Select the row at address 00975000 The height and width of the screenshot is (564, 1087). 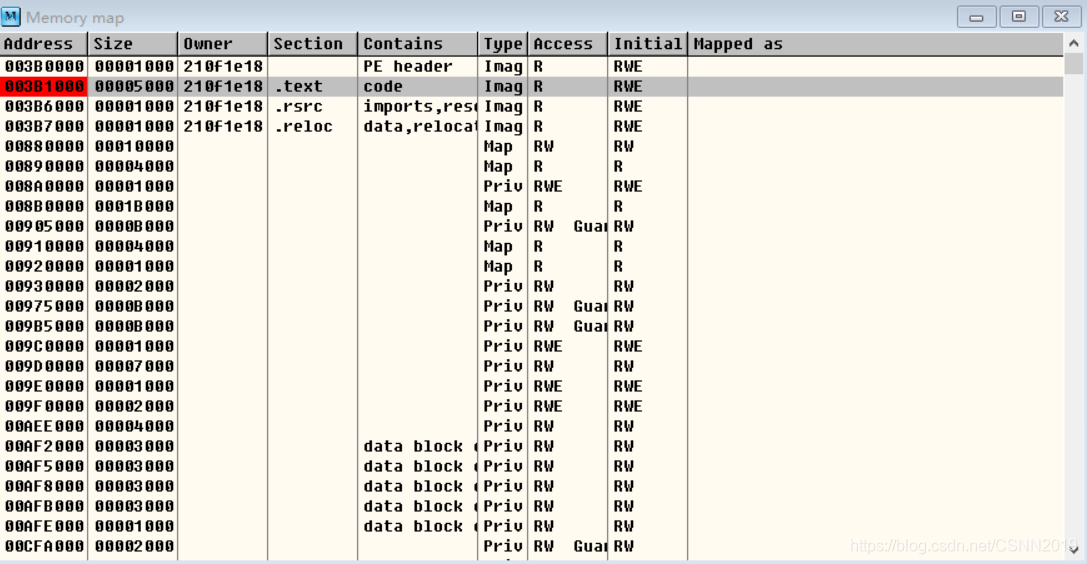coord(532,306)
